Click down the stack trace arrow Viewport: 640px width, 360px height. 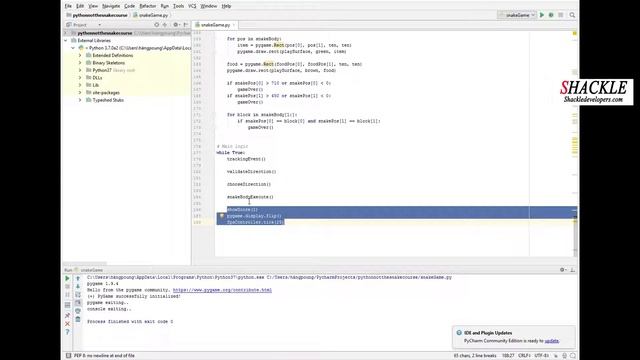click(78, 287)
